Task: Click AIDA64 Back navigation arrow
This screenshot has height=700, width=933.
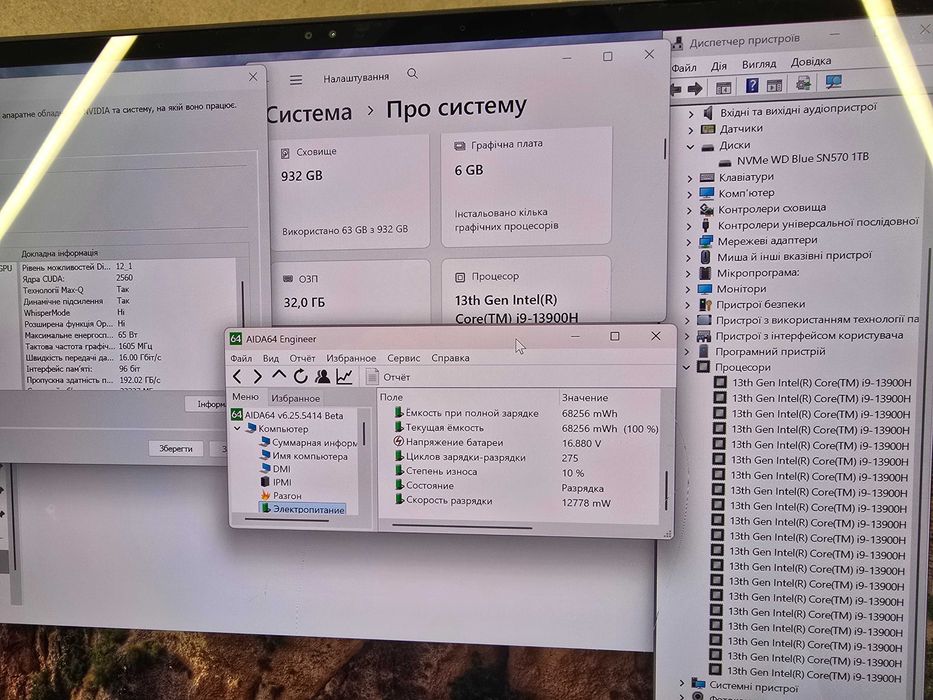Action: 237,377
